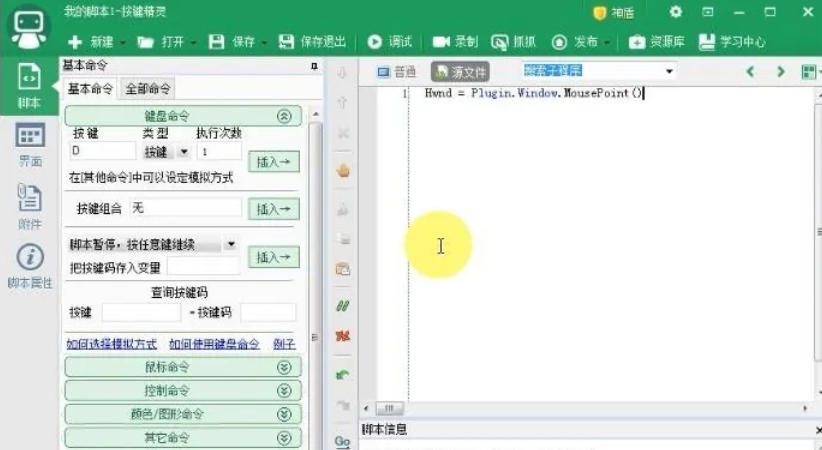Screen dimensions: 822x450
Task: Open the dropdown arrow next to 打开
Action: 193,42
